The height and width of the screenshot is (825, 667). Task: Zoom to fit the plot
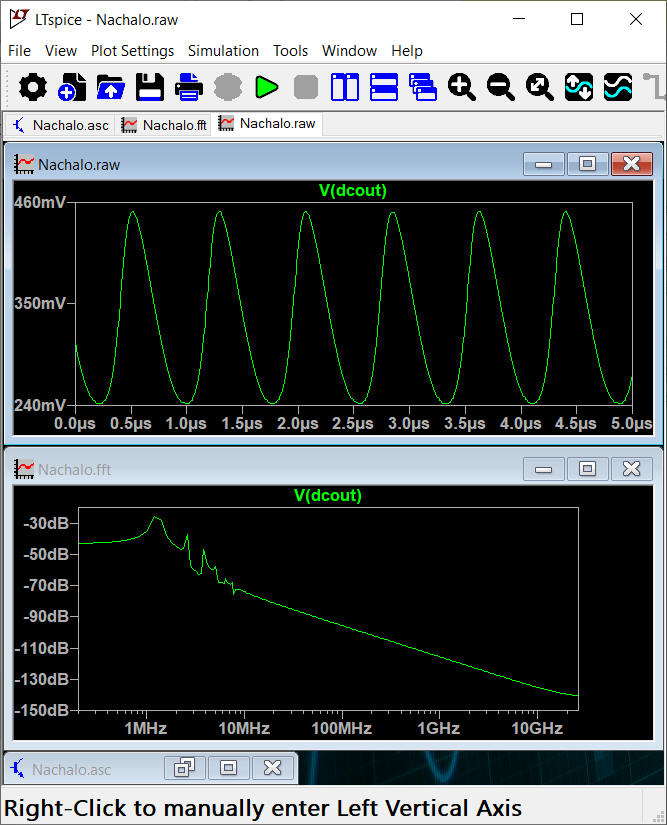coord(540,87)
